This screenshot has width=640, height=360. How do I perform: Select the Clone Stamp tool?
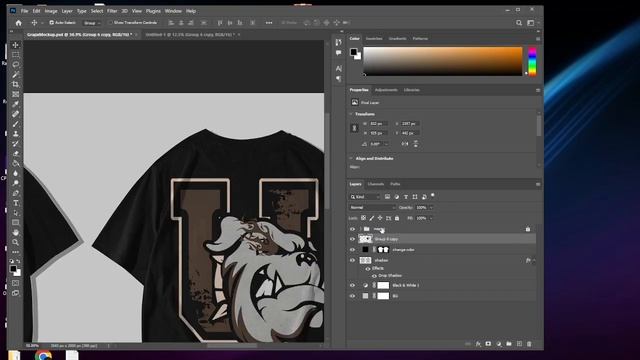(x=16, y=134)
